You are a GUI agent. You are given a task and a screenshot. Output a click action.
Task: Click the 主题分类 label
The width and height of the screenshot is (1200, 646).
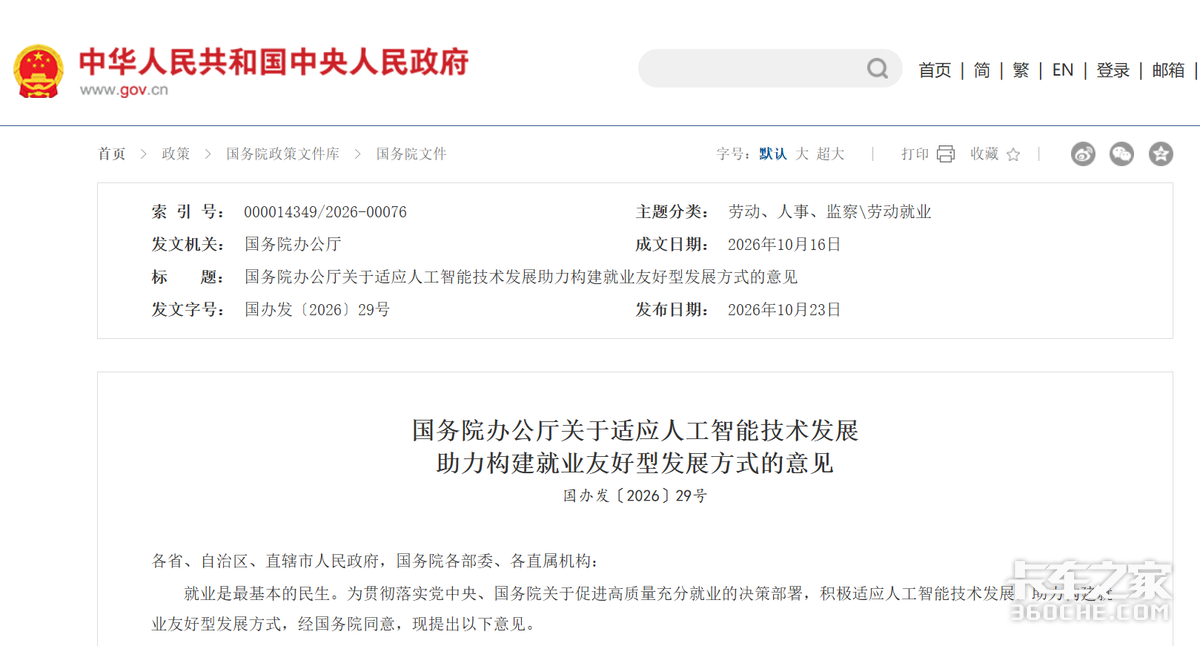(x=673, y=212)
